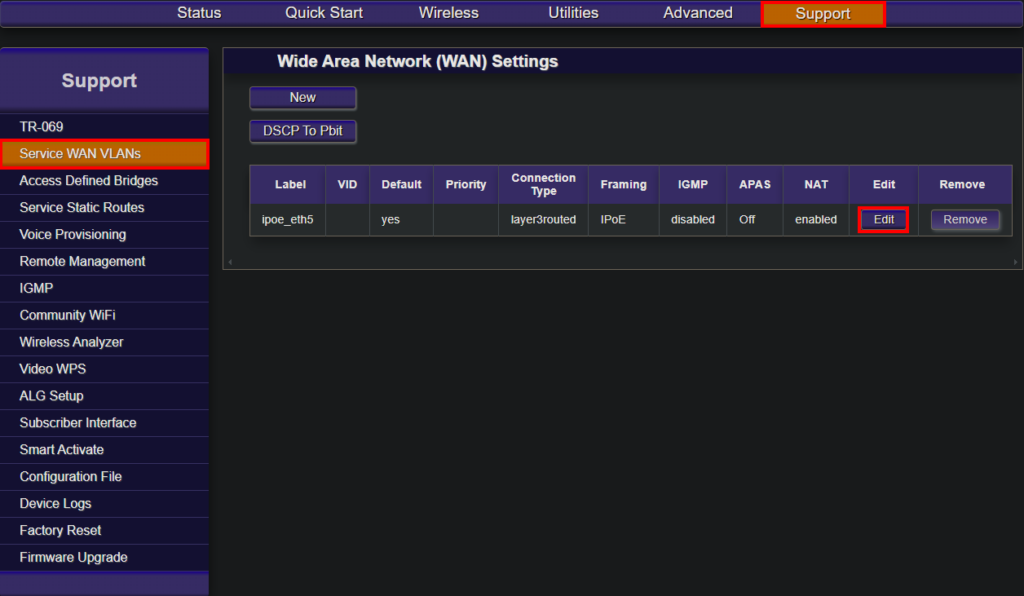Select Service WAN VLANs menu item
The height and width of the screenshot is (596, 1024).
(x=80, y=154)
